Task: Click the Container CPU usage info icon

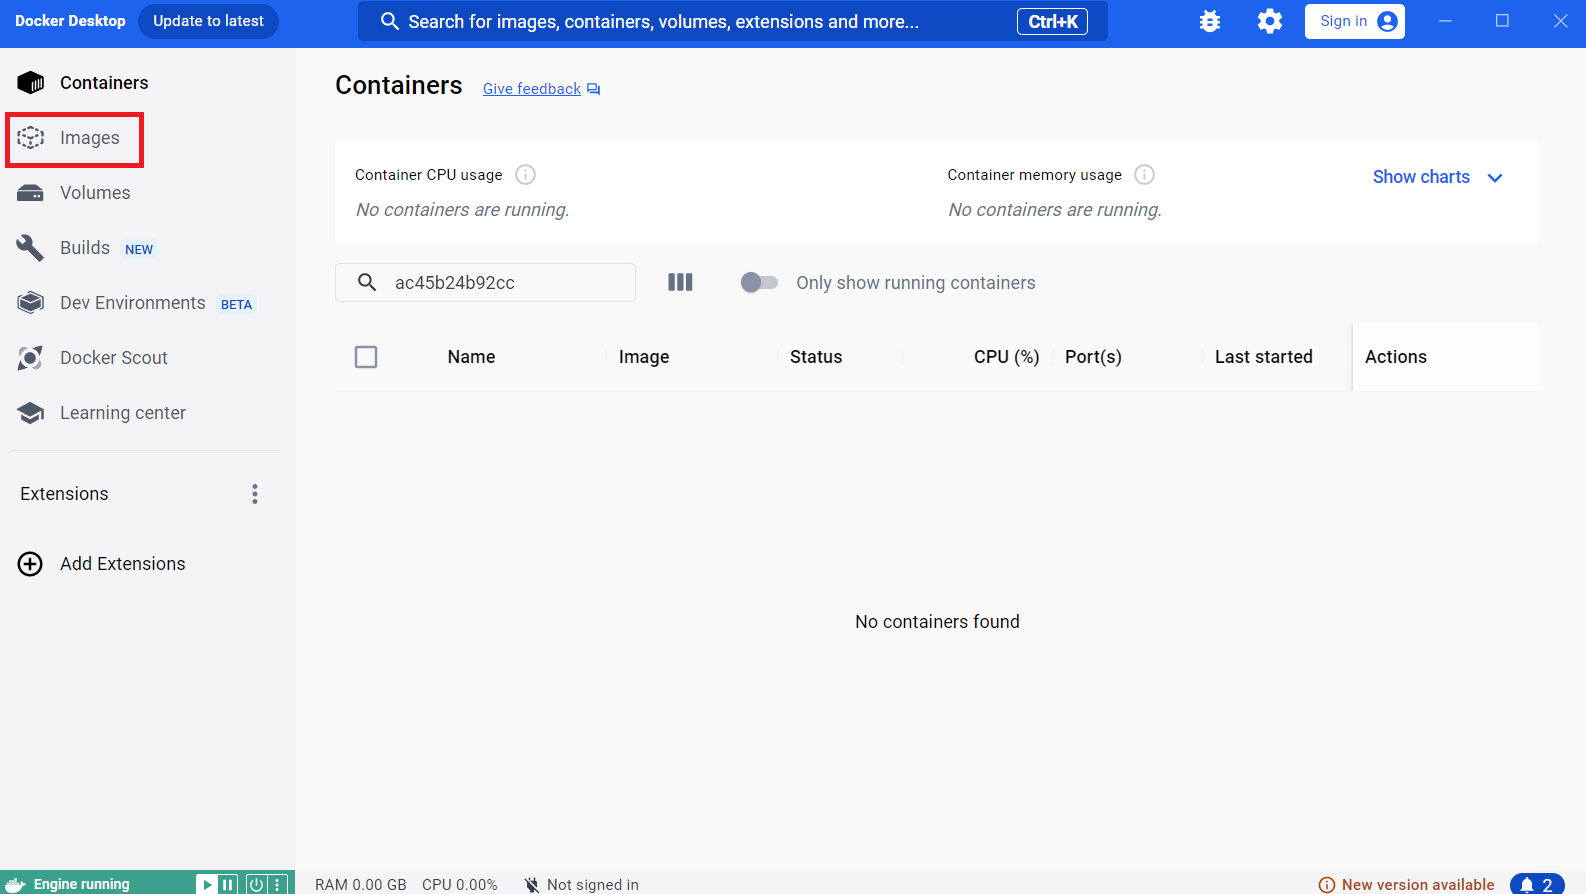Action: [x=525, y=175]
